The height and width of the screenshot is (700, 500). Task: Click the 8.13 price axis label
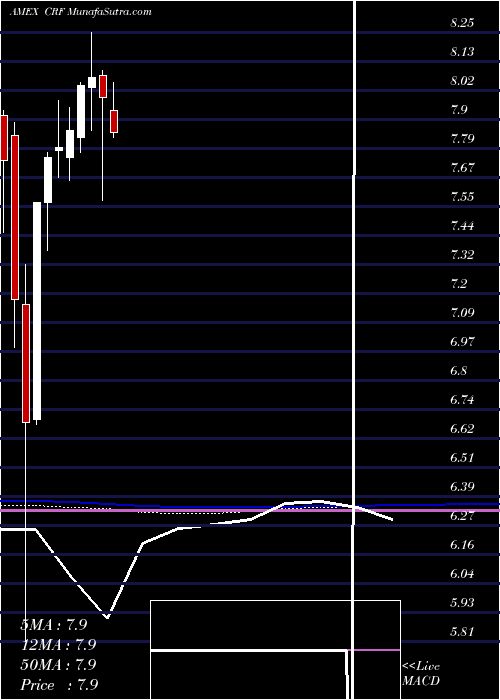coord(462,52)
